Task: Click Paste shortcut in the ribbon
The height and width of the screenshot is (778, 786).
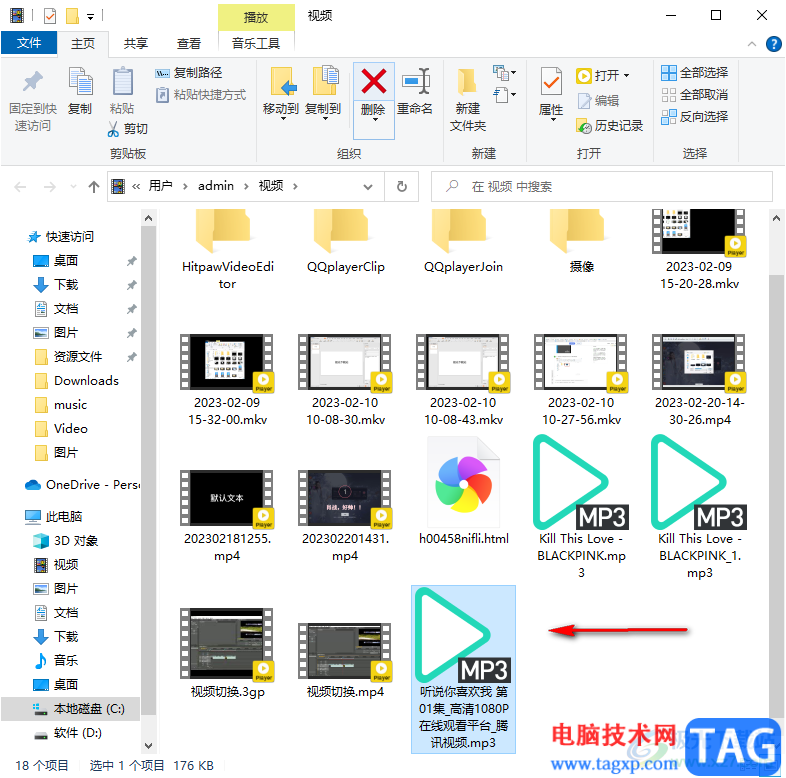Action: coord(202,95)
